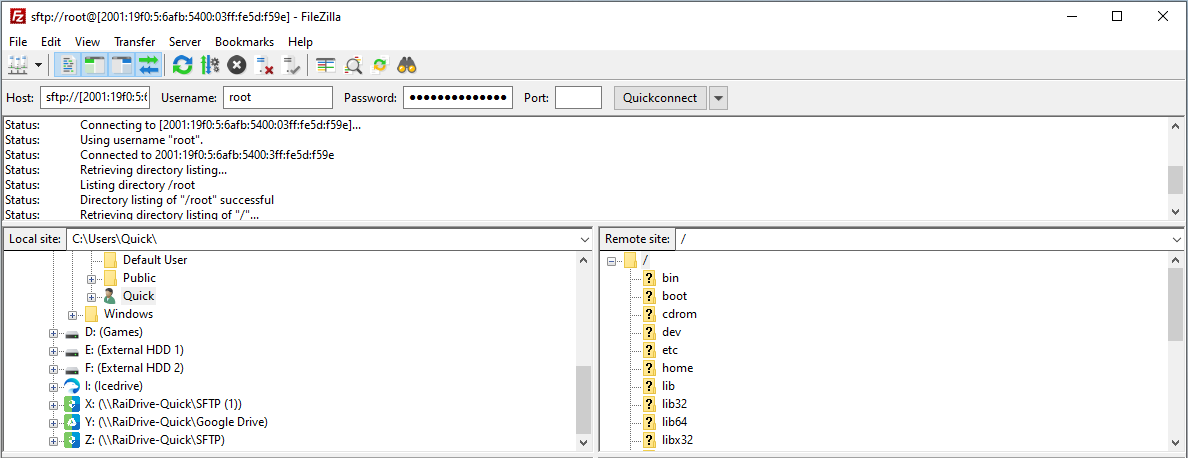Screen dimensions: 1188x458
Task: Select the dev folder in remote tree
Action: tap(671, 332)
